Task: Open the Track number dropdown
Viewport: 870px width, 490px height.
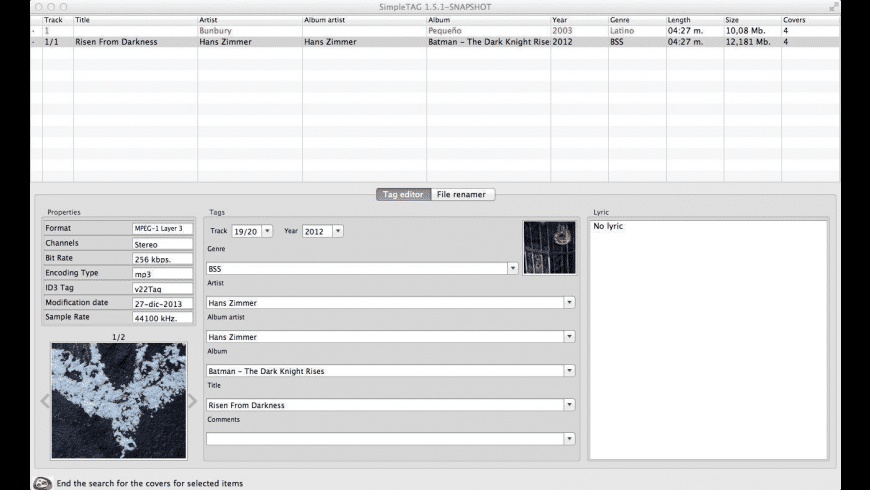Action: coord(267,231)
